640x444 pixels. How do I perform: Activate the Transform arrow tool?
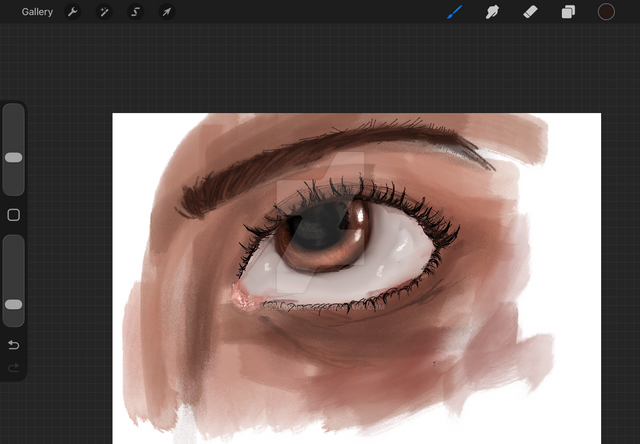(167, 12)
